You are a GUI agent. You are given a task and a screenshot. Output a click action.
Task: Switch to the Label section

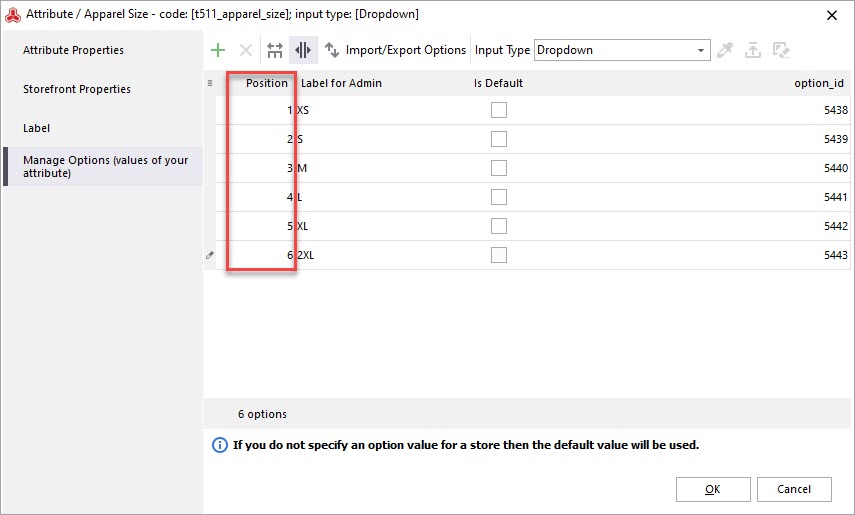[104, 128]
